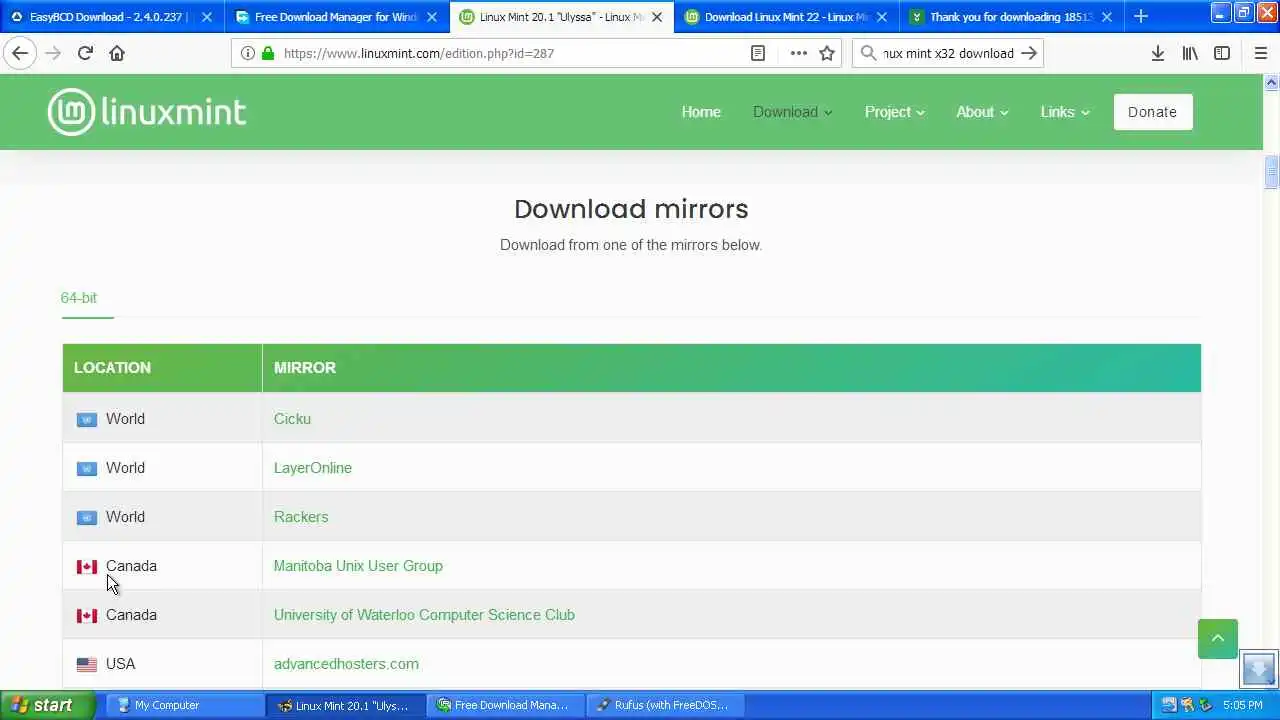Open University of Waterloo Computer Science Club mirror
This screenshot has width=1280, height=720.
424,615
